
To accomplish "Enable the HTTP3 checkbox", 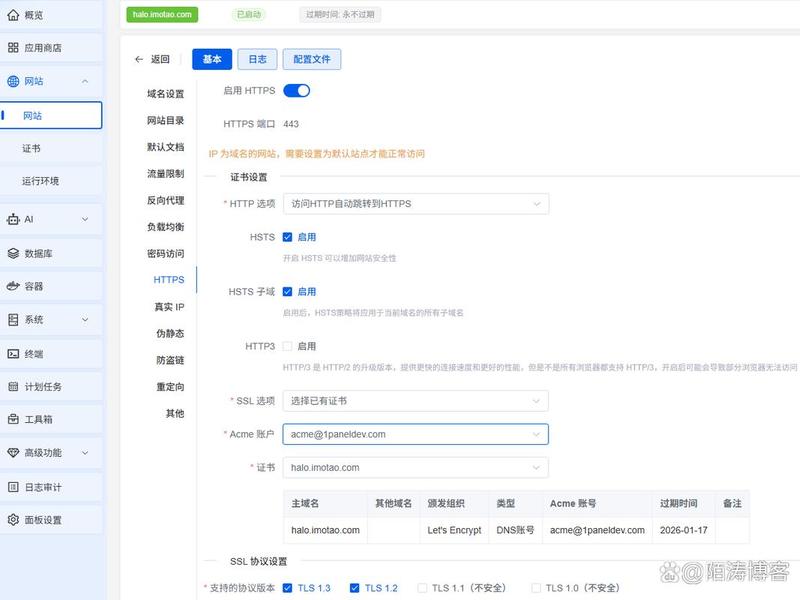I will [x=287, y=346].
